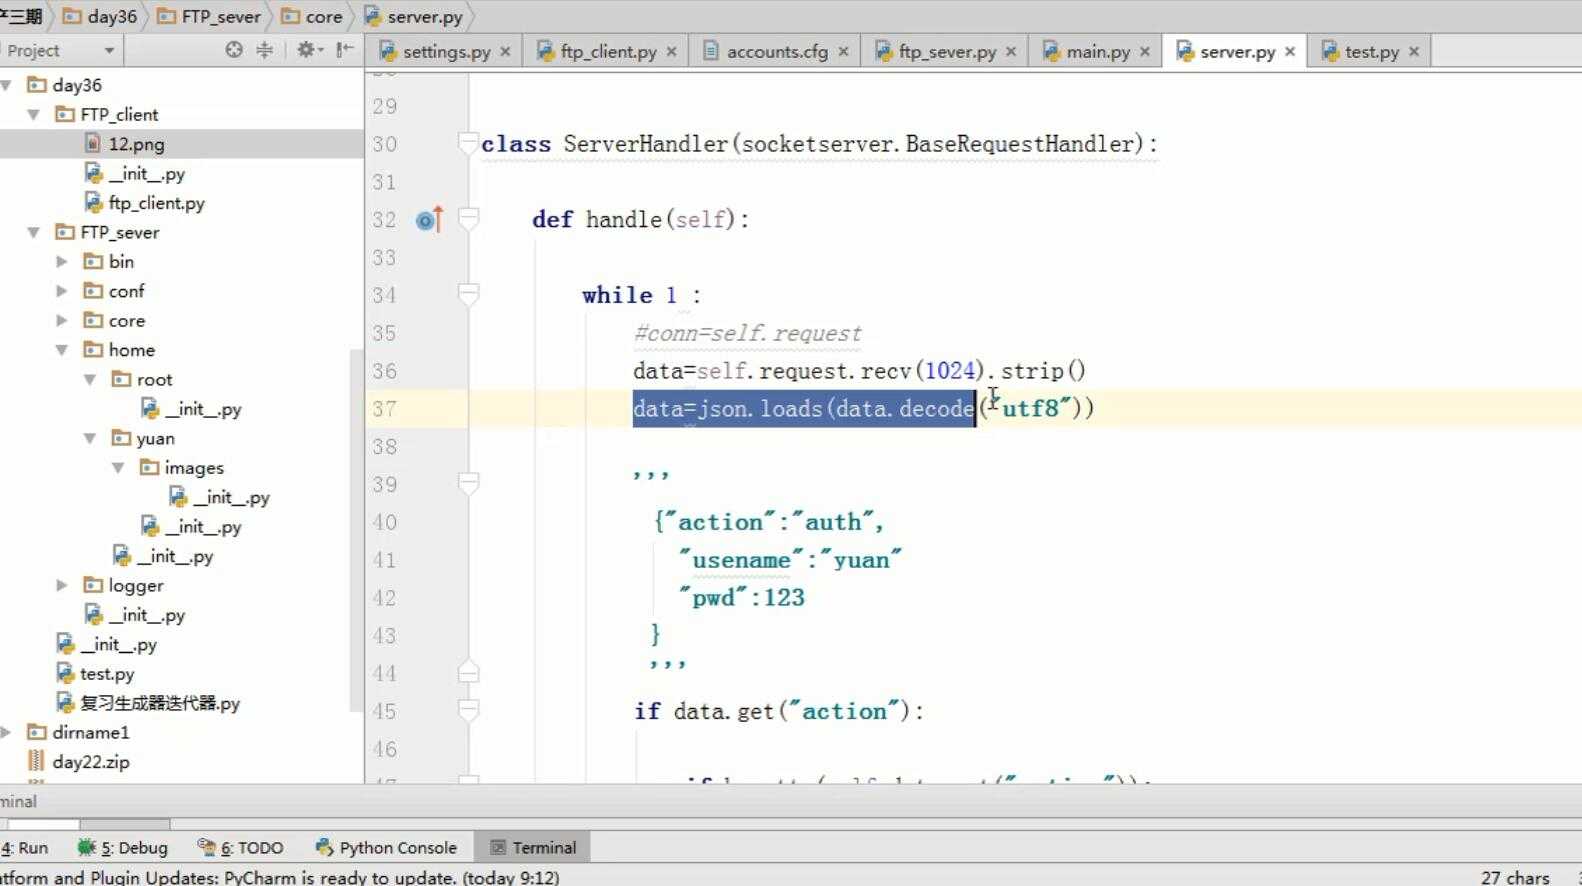
Task: Expand the logger folder
Action: (62, 585)
